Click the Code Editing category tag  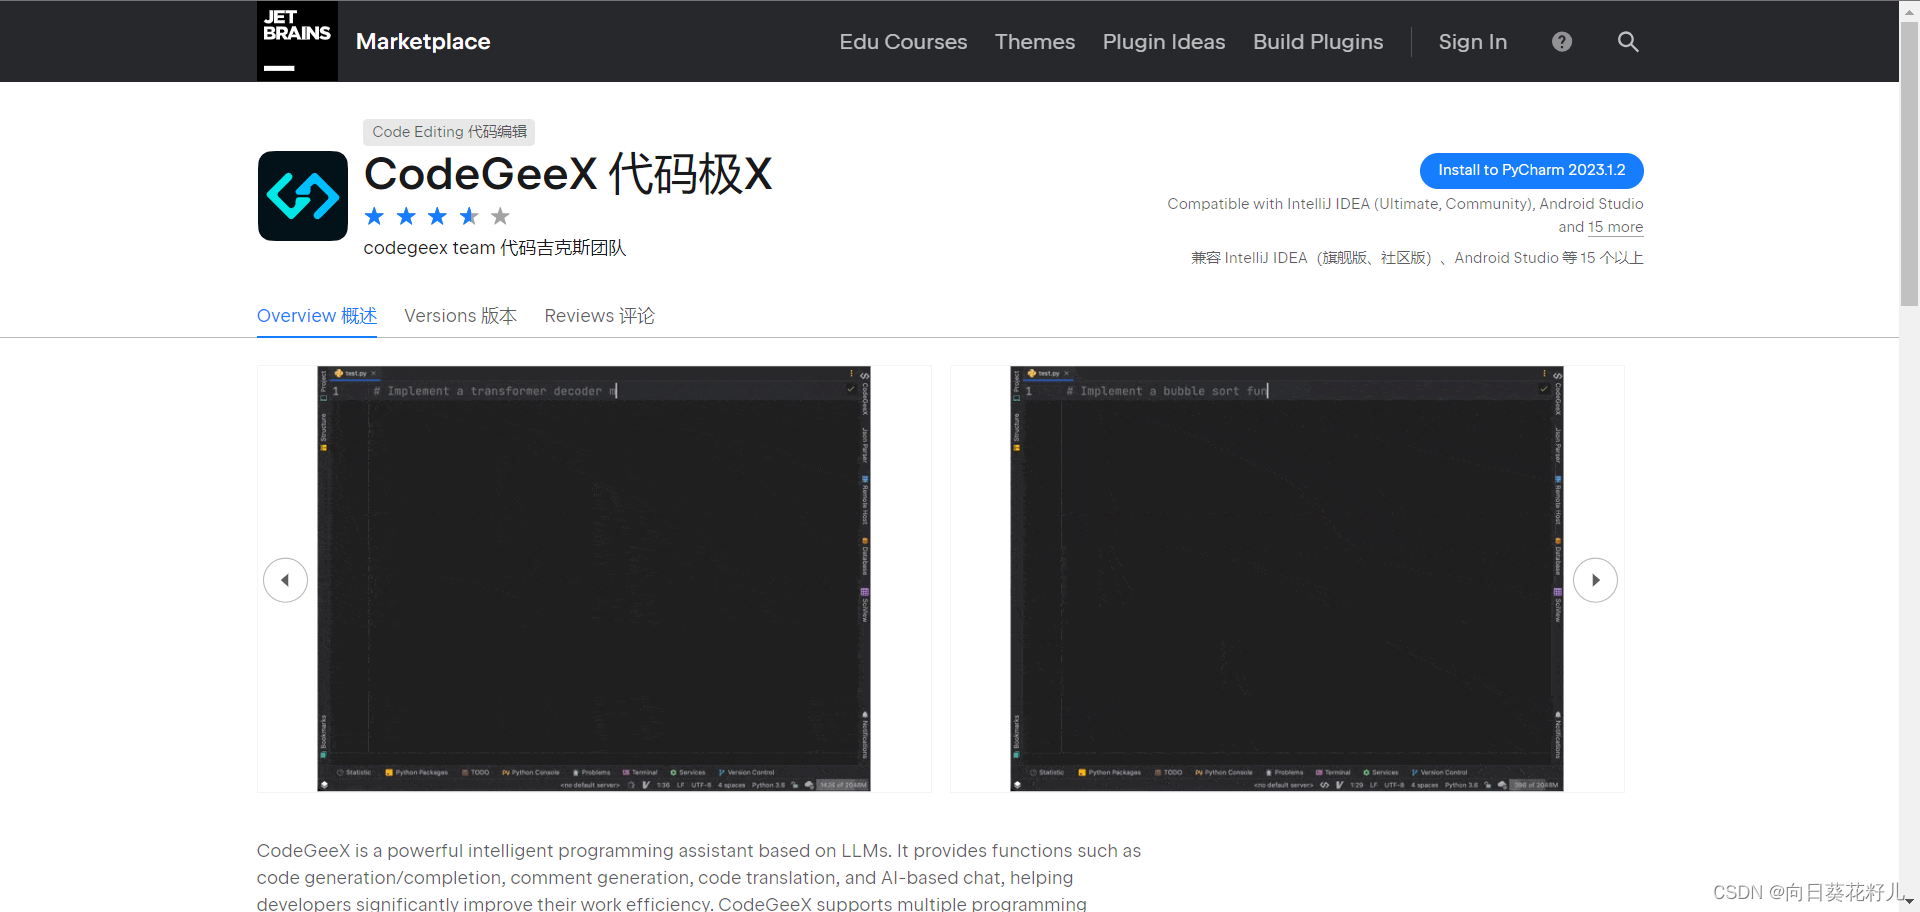click(449, 132)
